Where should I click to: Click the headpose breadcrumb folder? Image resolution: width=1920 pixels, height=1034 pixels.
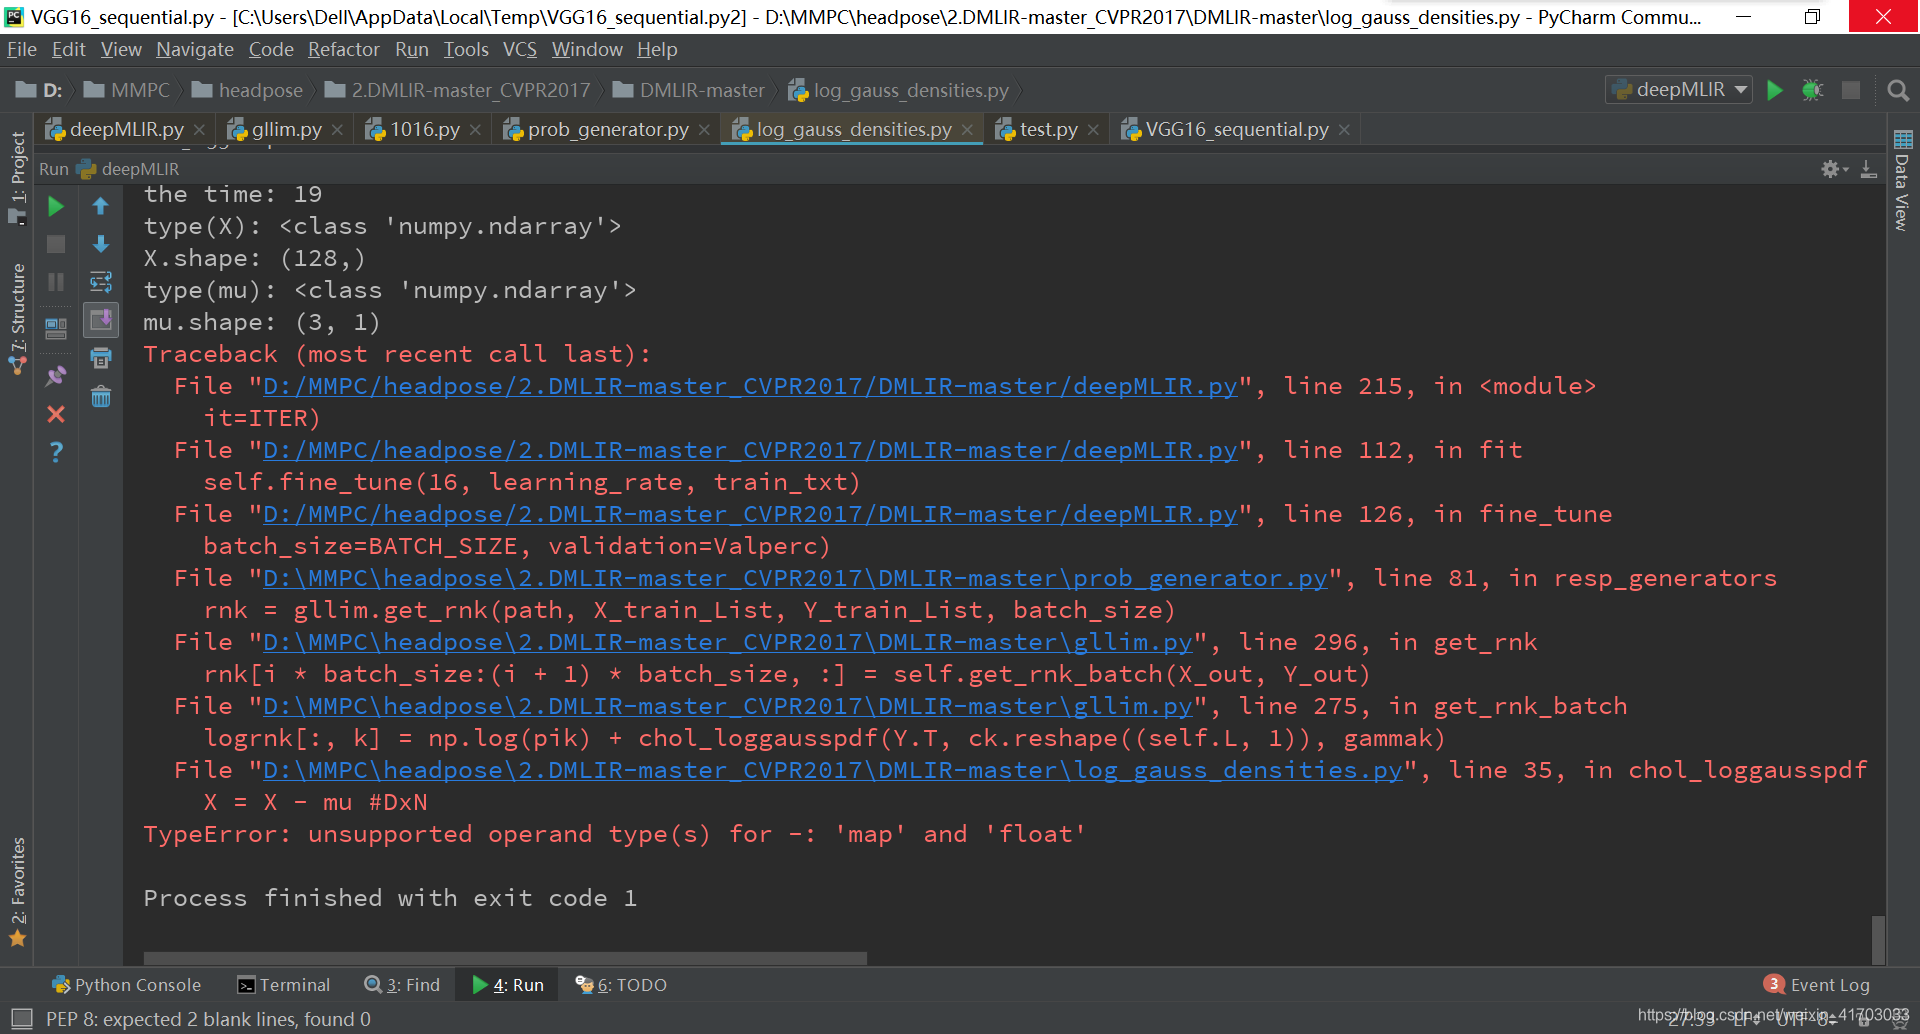pos(248,90)
